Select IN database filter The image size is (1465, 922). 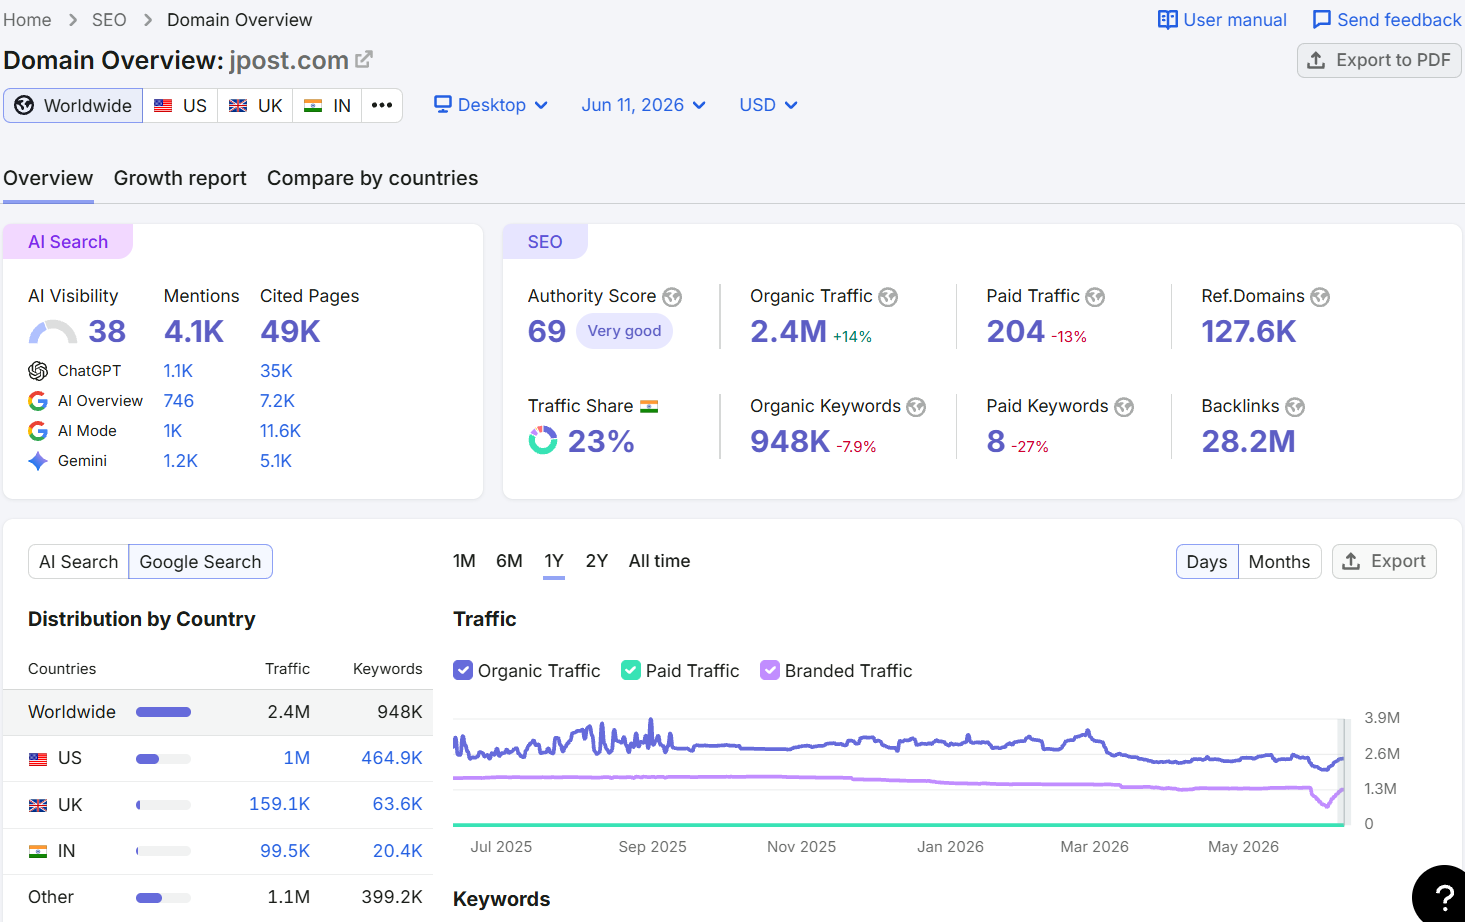coord(327,105)
